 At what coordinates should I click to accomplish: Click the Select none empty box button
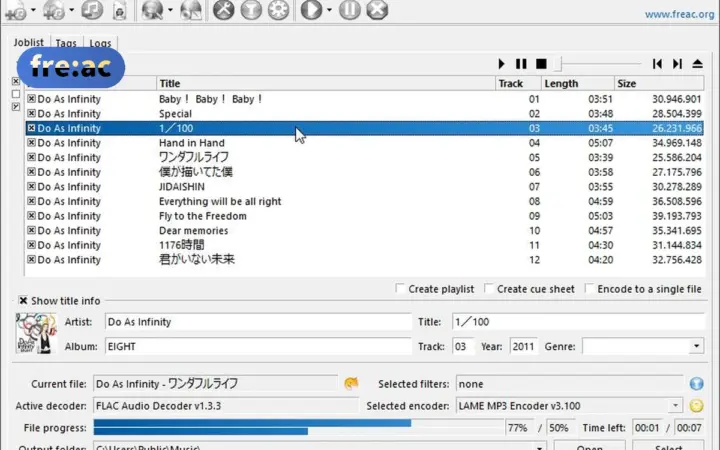point(16,94)
